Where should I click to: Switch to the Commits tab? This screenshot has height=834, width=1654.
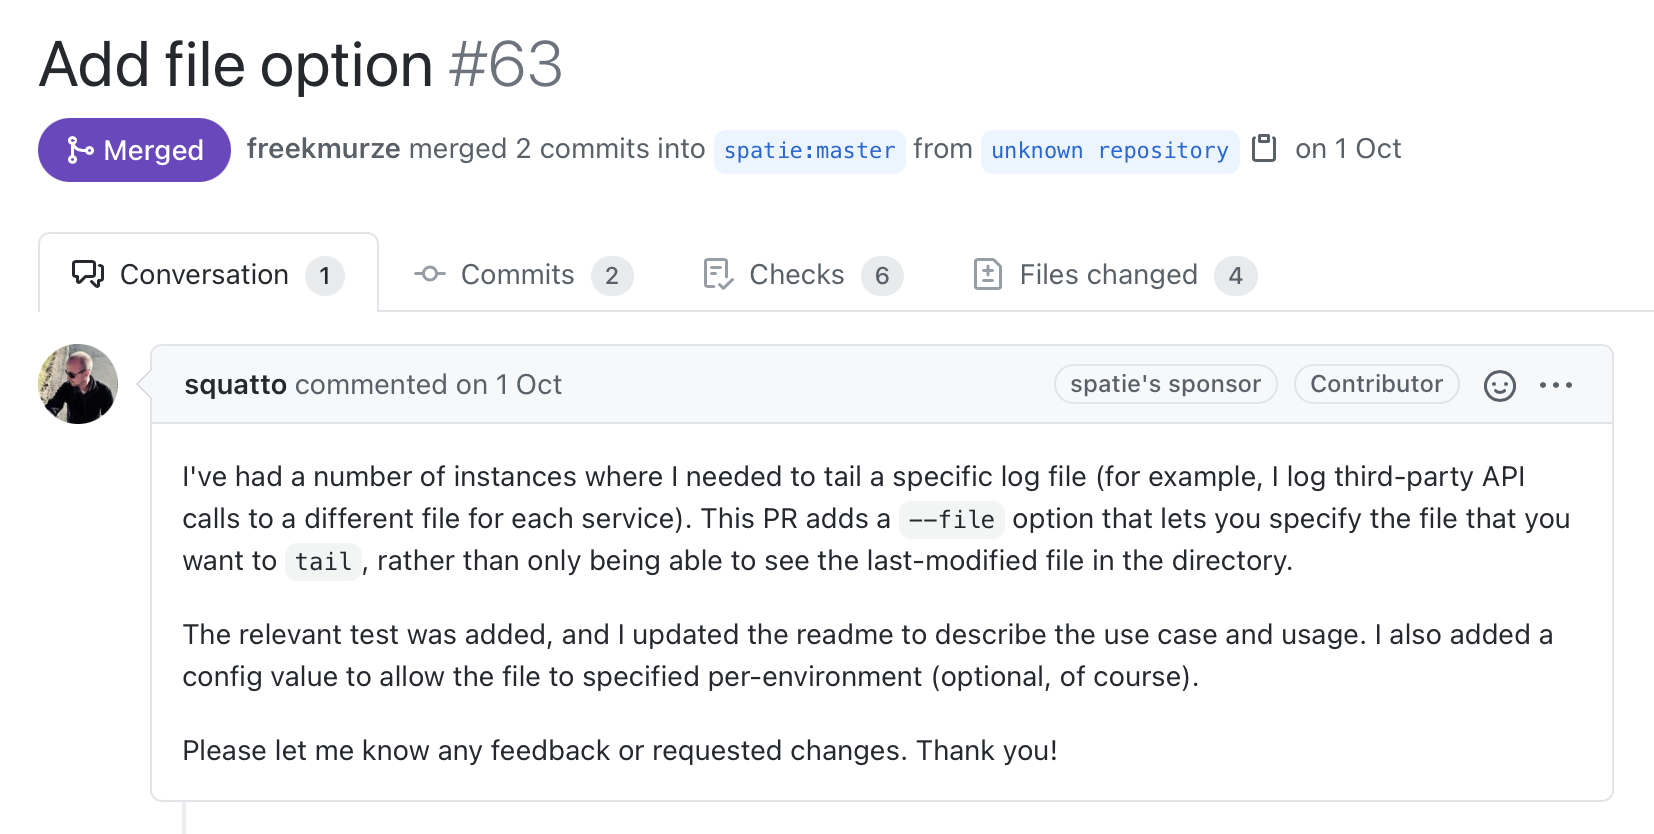click(x=523, y=275)
